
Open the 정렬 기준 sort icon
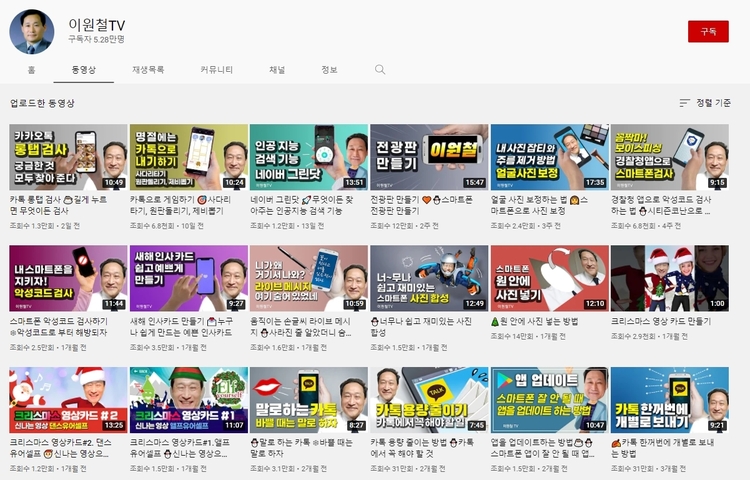click(x=685, y=103)
